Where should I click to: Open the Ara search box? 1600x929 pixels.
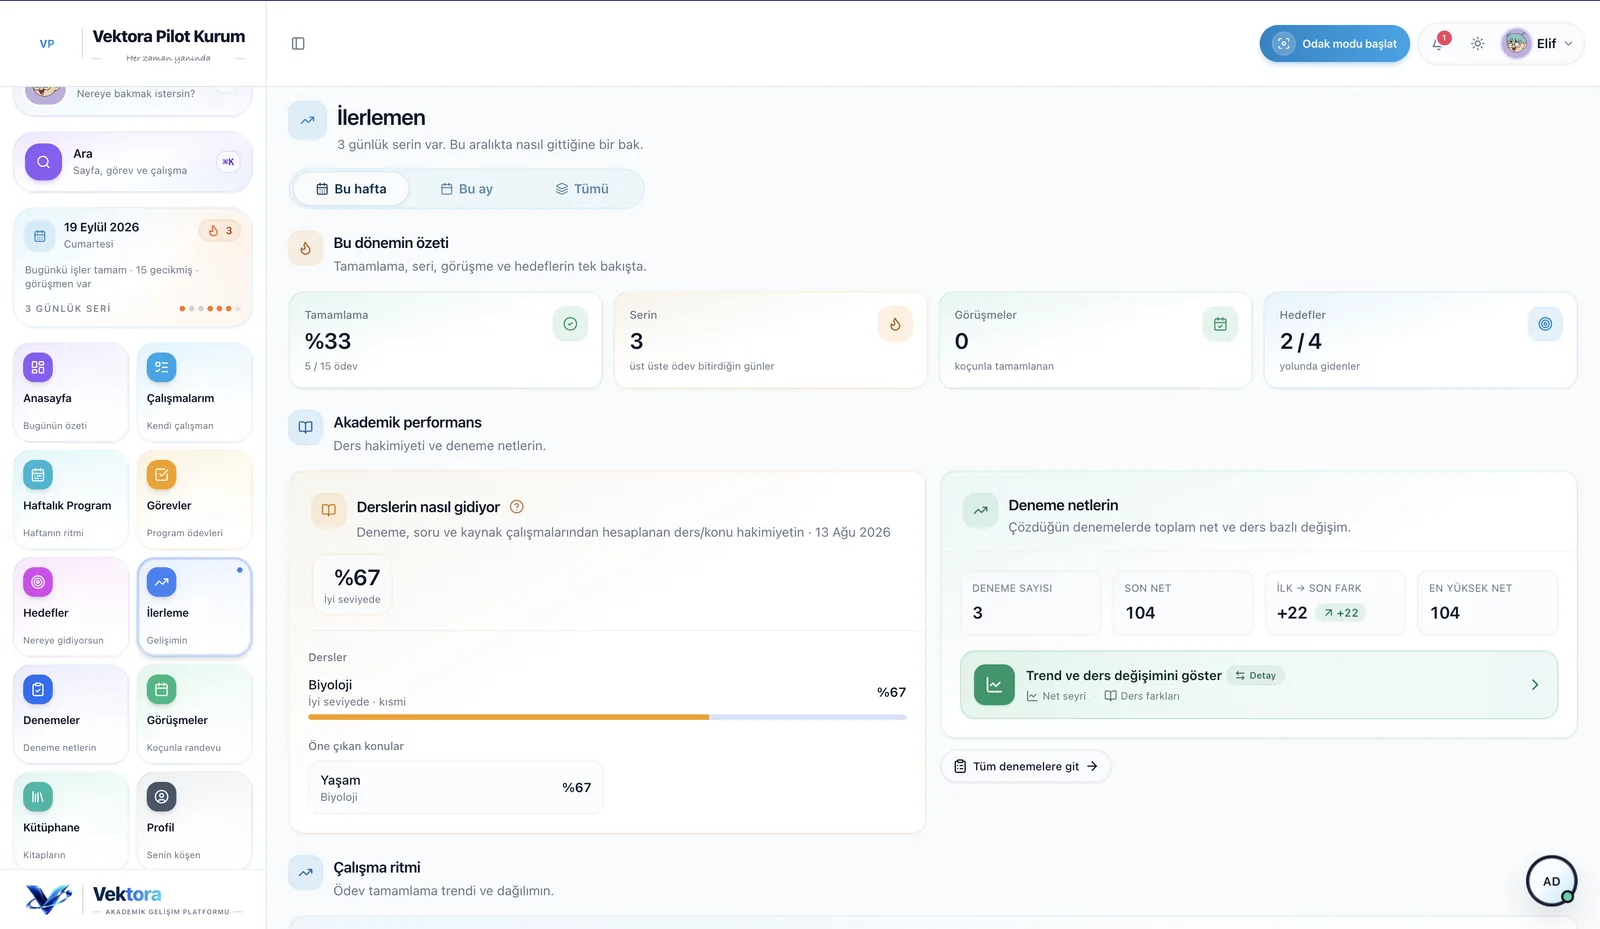[132, 162]
